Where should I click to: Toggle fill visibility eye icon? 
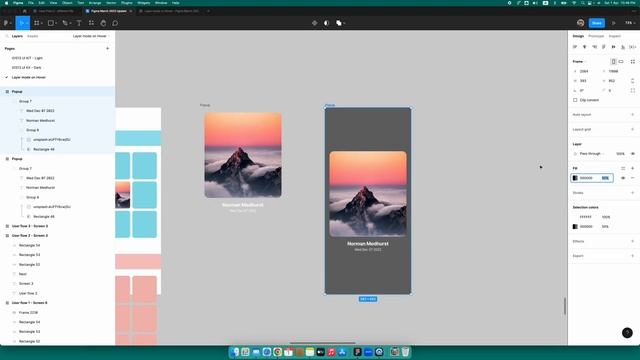pyautogui.click(x=623, y=178)
